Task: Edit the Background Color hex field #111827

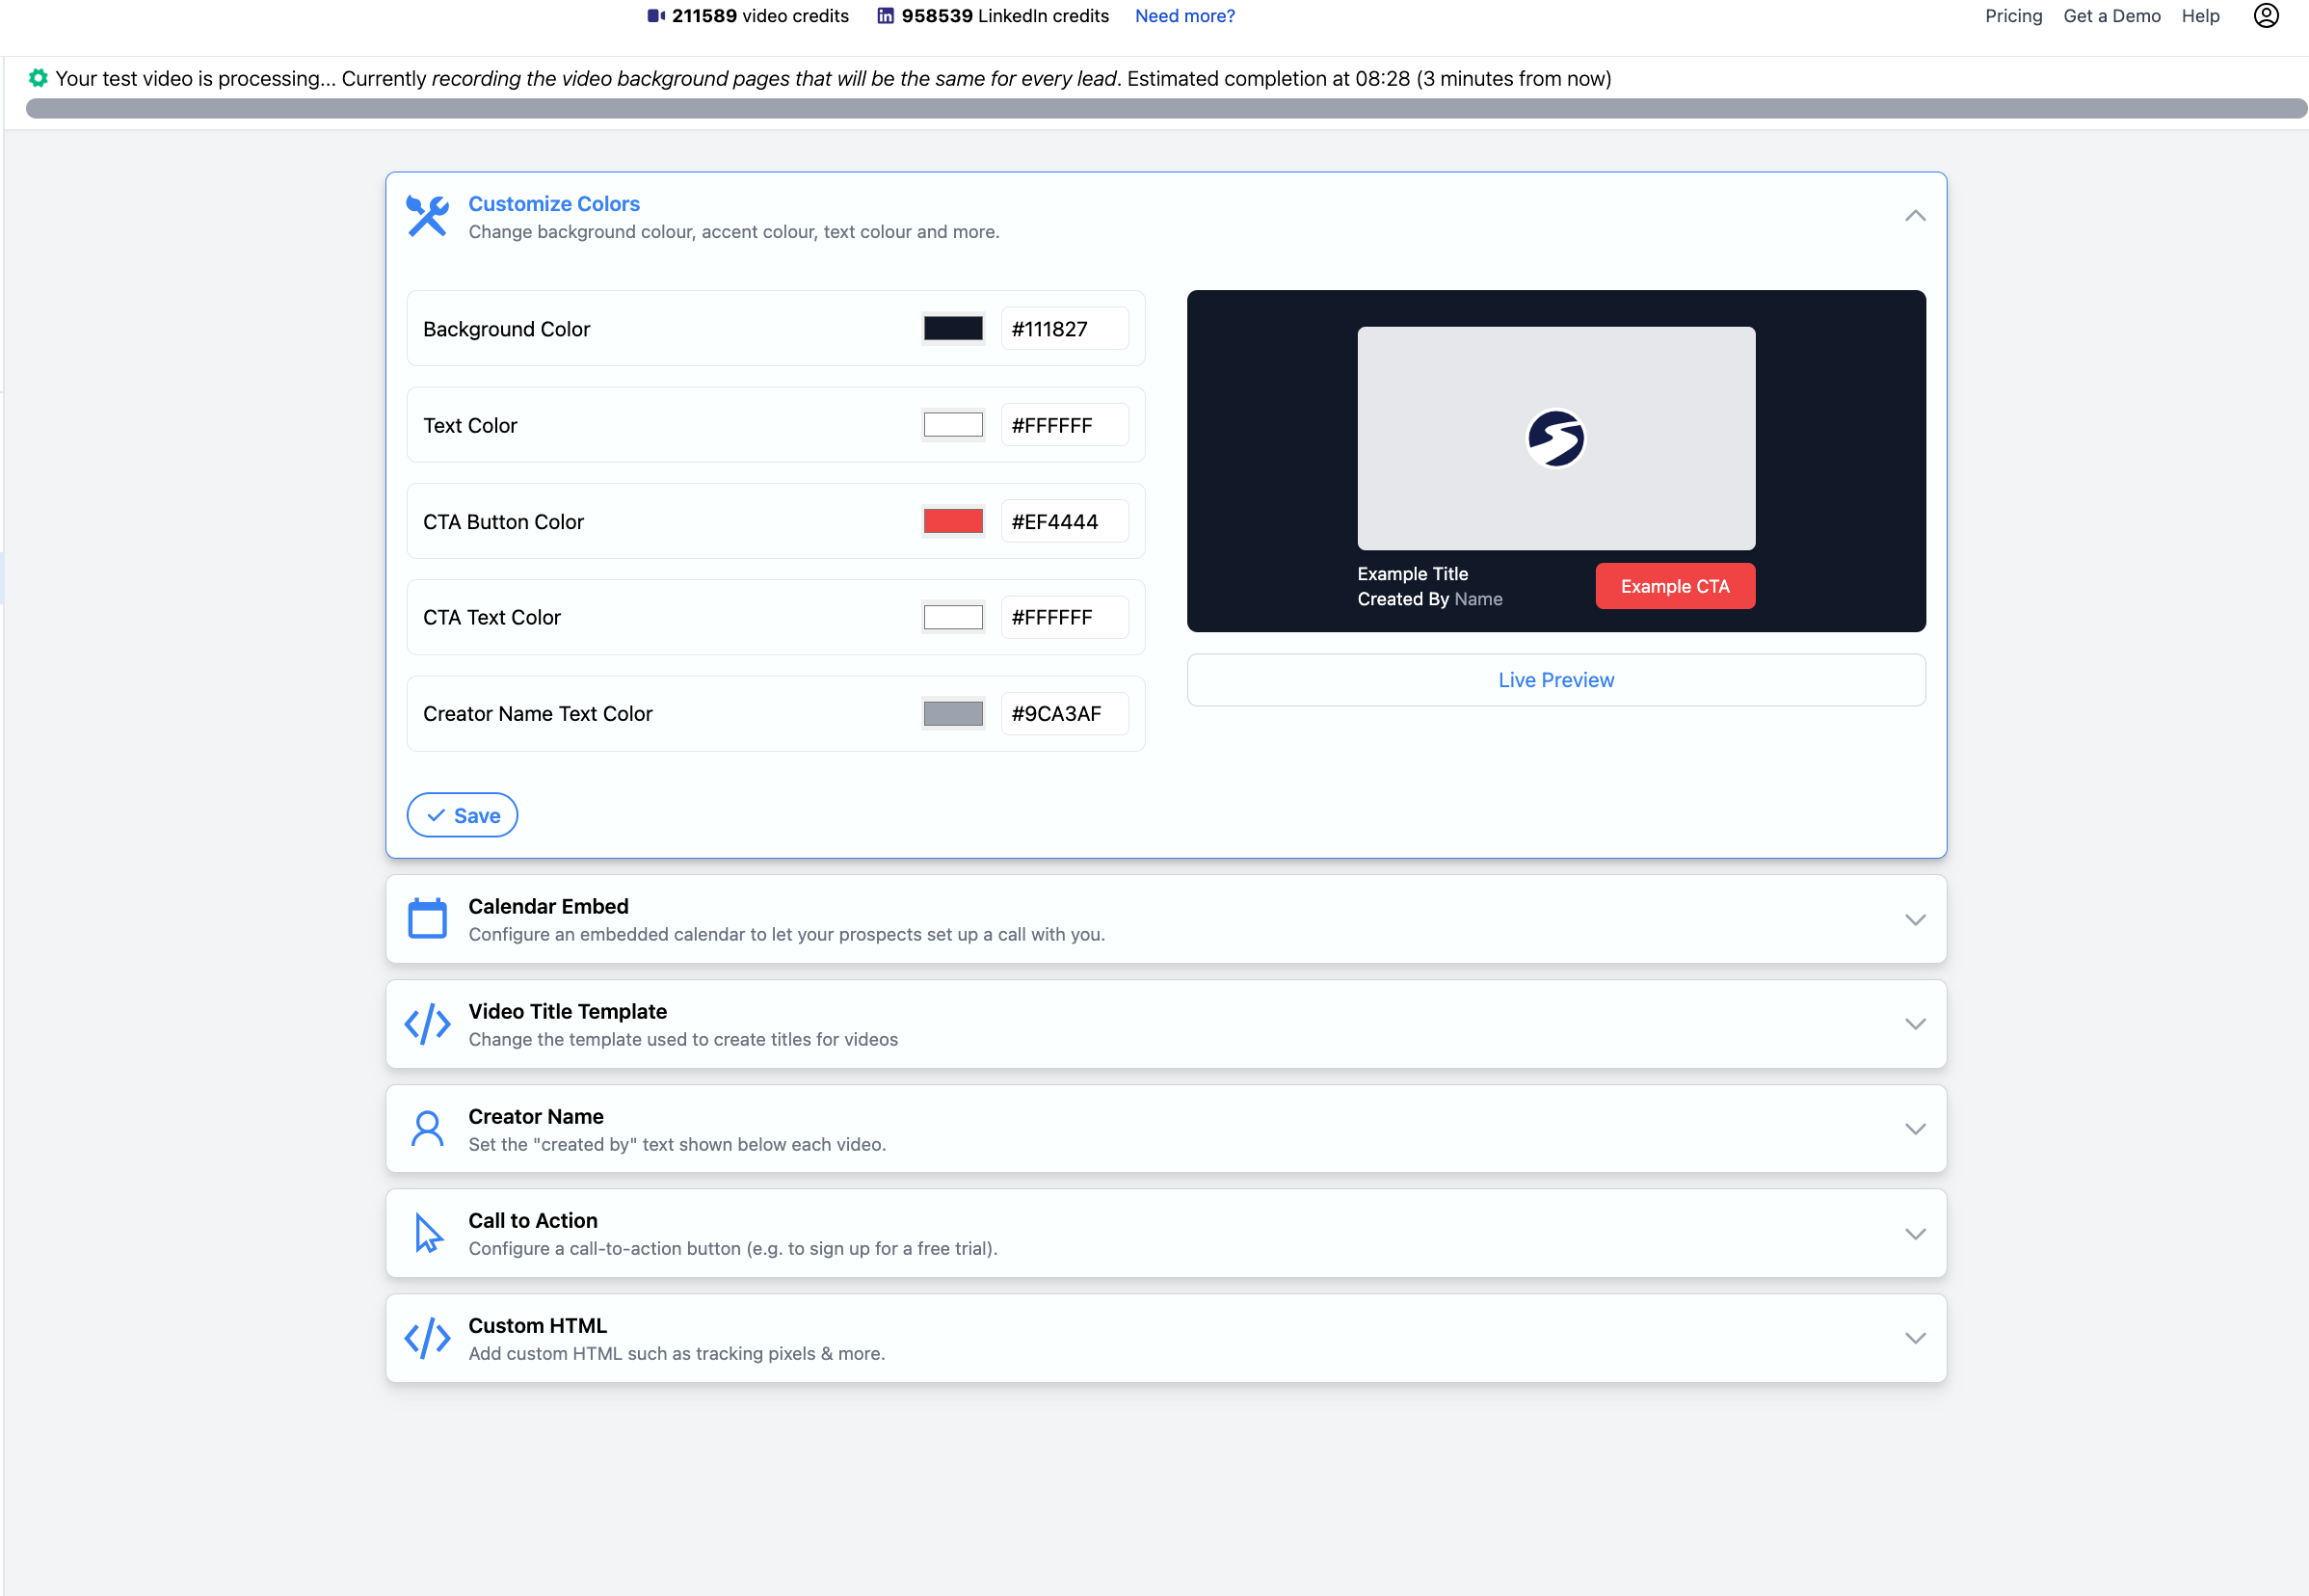Action: point(1064,329)
